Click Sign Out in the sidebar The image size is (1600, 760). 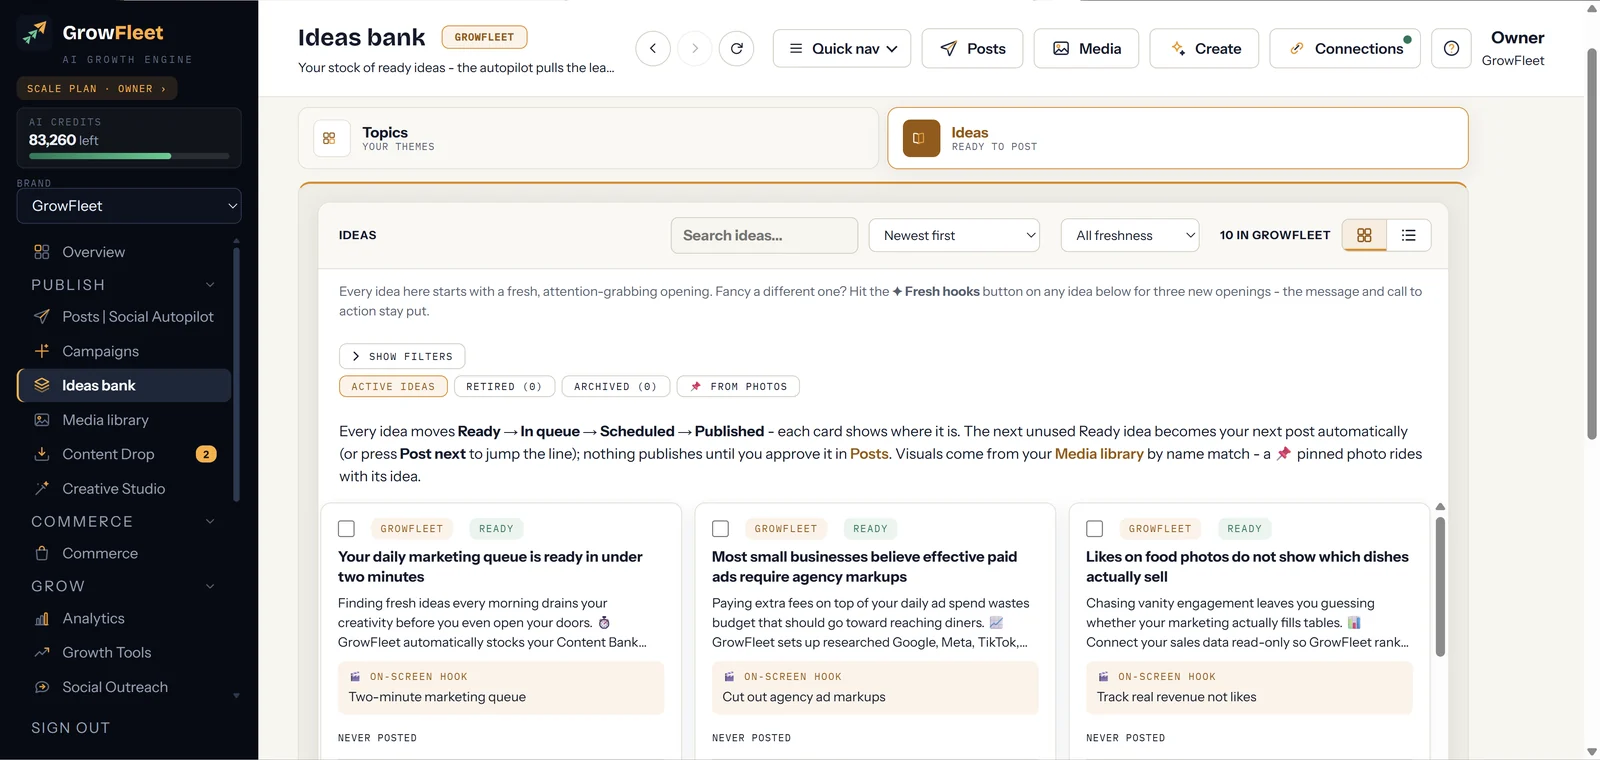(71, 728)
